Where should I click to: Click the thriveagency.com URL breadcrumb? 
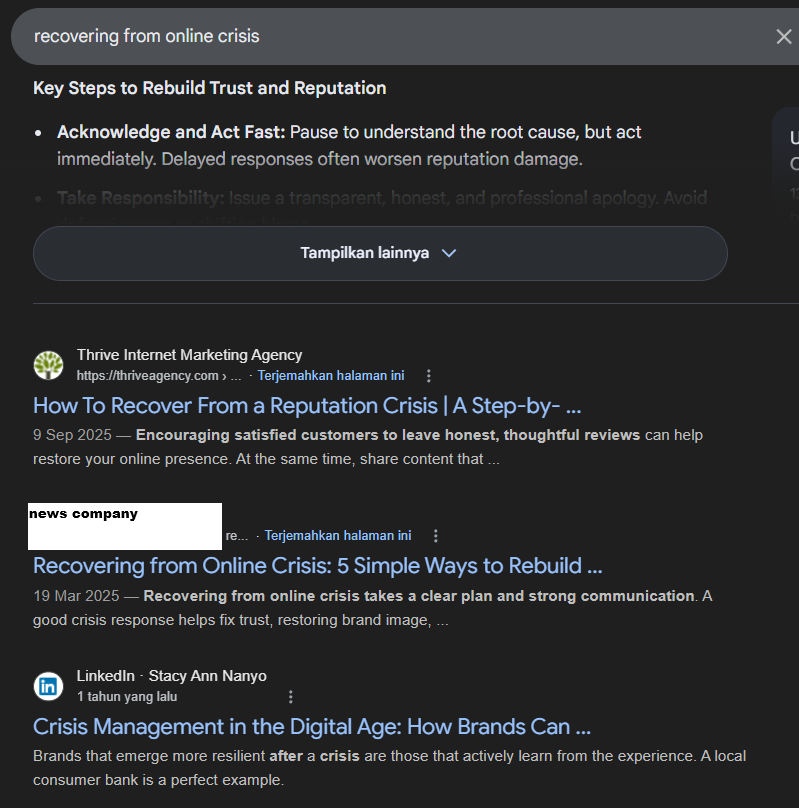coord(158,376)
